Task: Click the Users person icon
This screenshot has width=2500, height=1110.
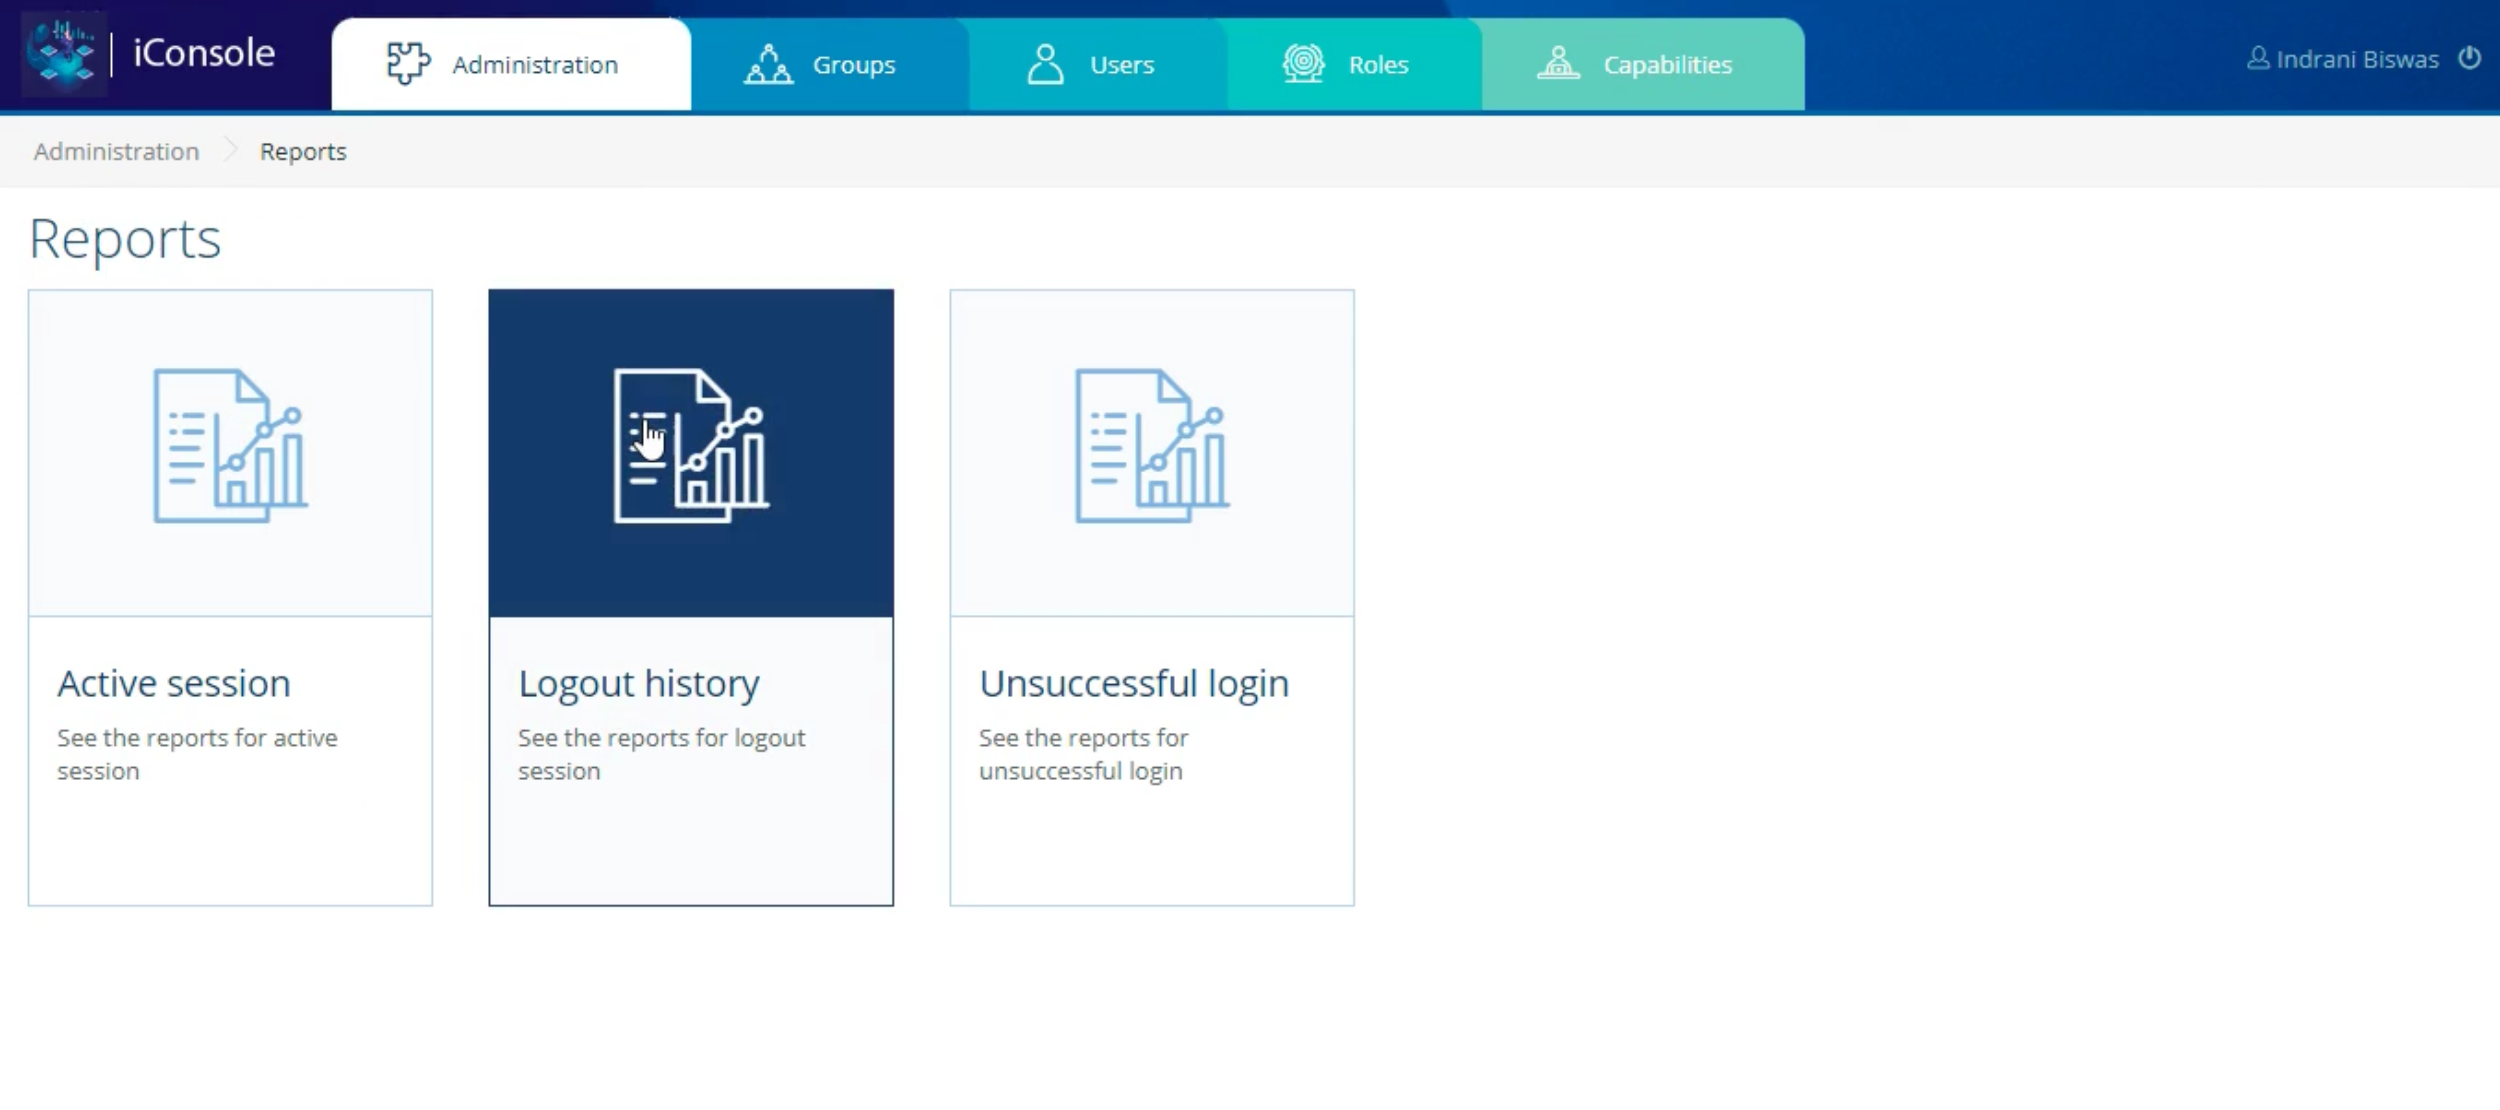Action: tap(1046, 63)
